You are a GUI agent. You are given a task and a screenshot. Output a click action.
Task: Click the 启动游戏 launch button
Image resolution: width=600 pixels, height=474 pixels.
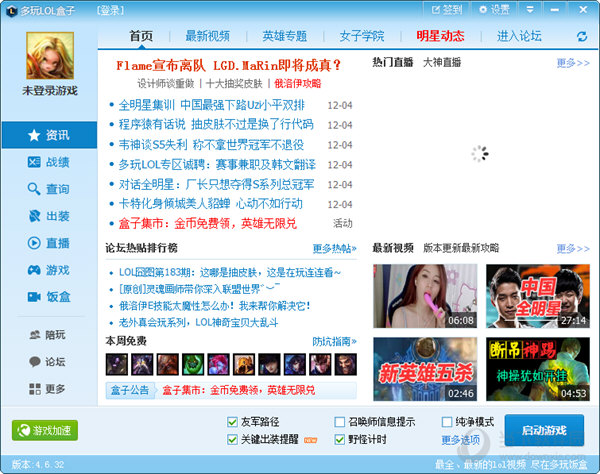click(x=544, y=430)
